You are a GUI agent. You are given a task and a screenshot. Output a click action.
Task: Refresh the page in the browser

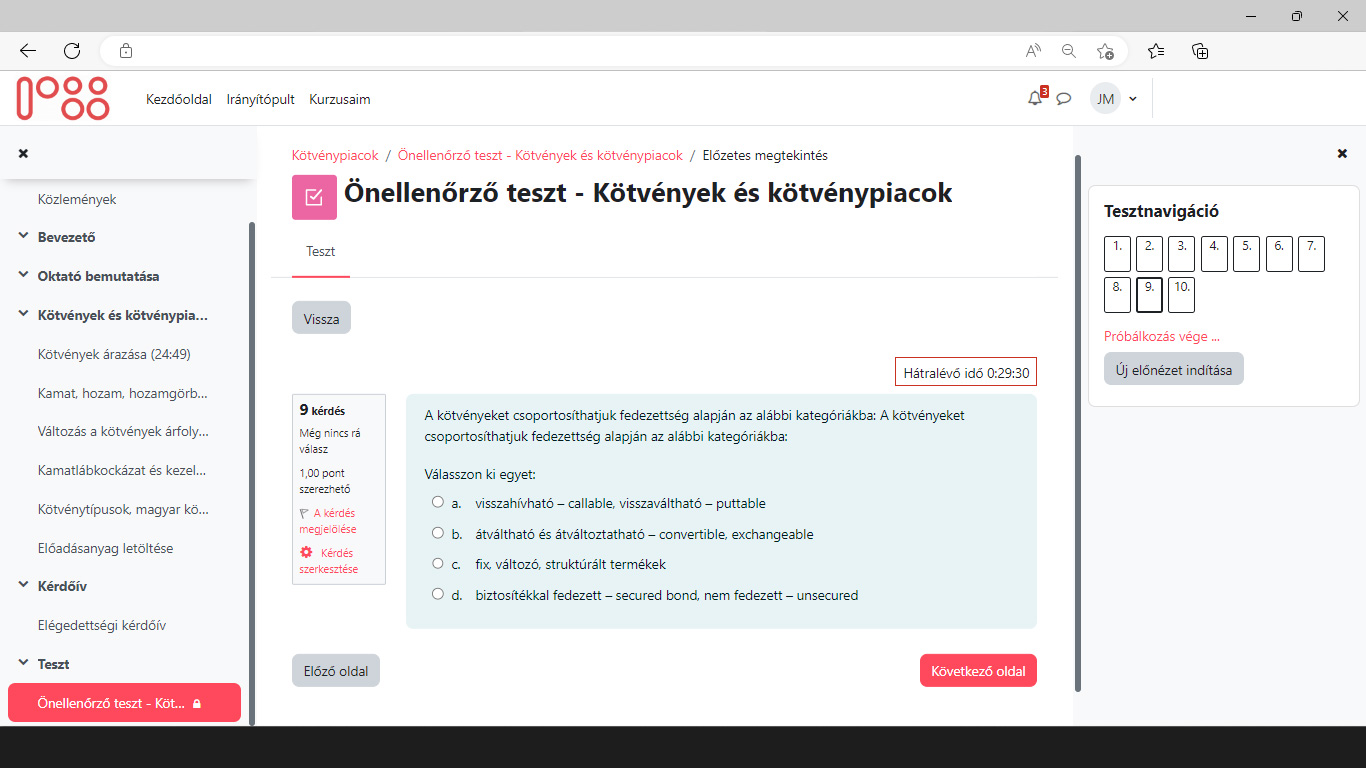pos(70,50)
